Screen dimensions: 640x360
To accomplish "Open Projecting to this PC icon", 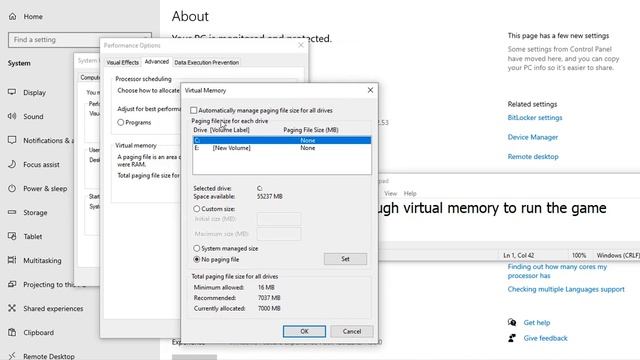I will 12,284.
